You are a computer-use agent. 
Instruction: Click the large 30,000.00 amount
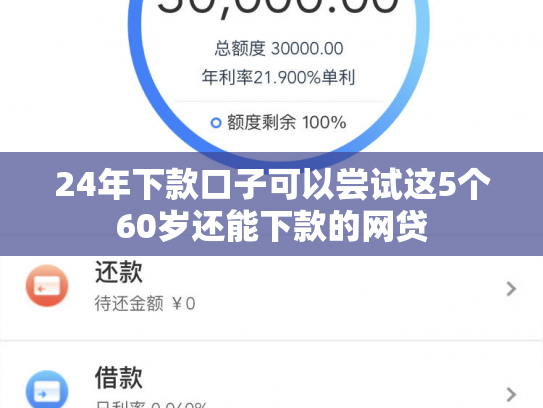(278, 7)
